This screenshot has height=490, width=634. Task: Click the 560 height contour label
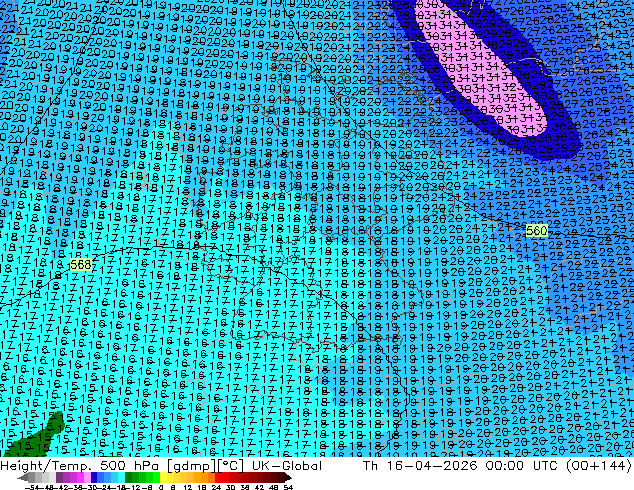[537, 230]
